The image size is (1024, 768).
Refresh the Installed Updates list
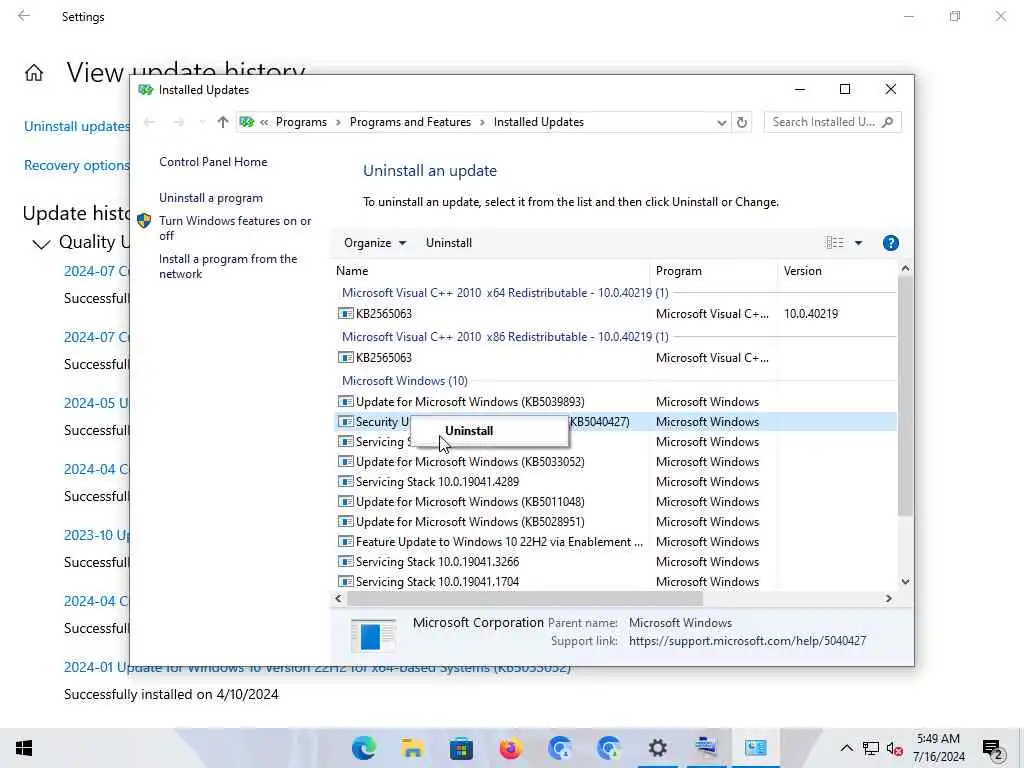(741, 122)
